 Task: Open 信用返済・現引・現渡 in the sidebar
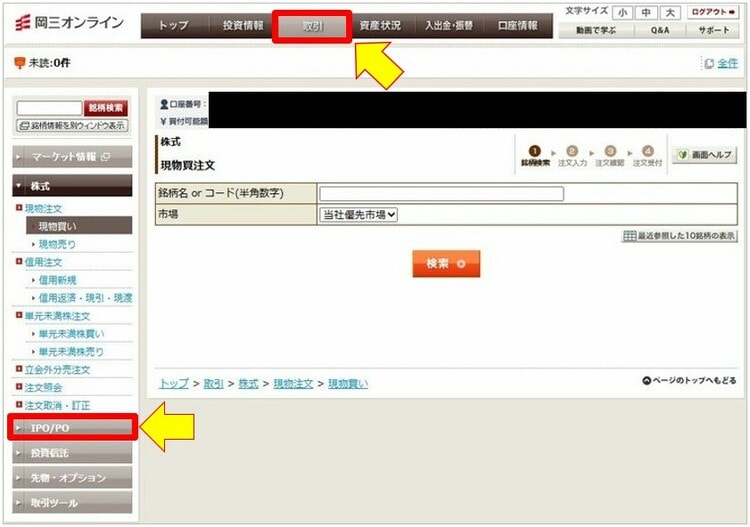tap(85, 298)
